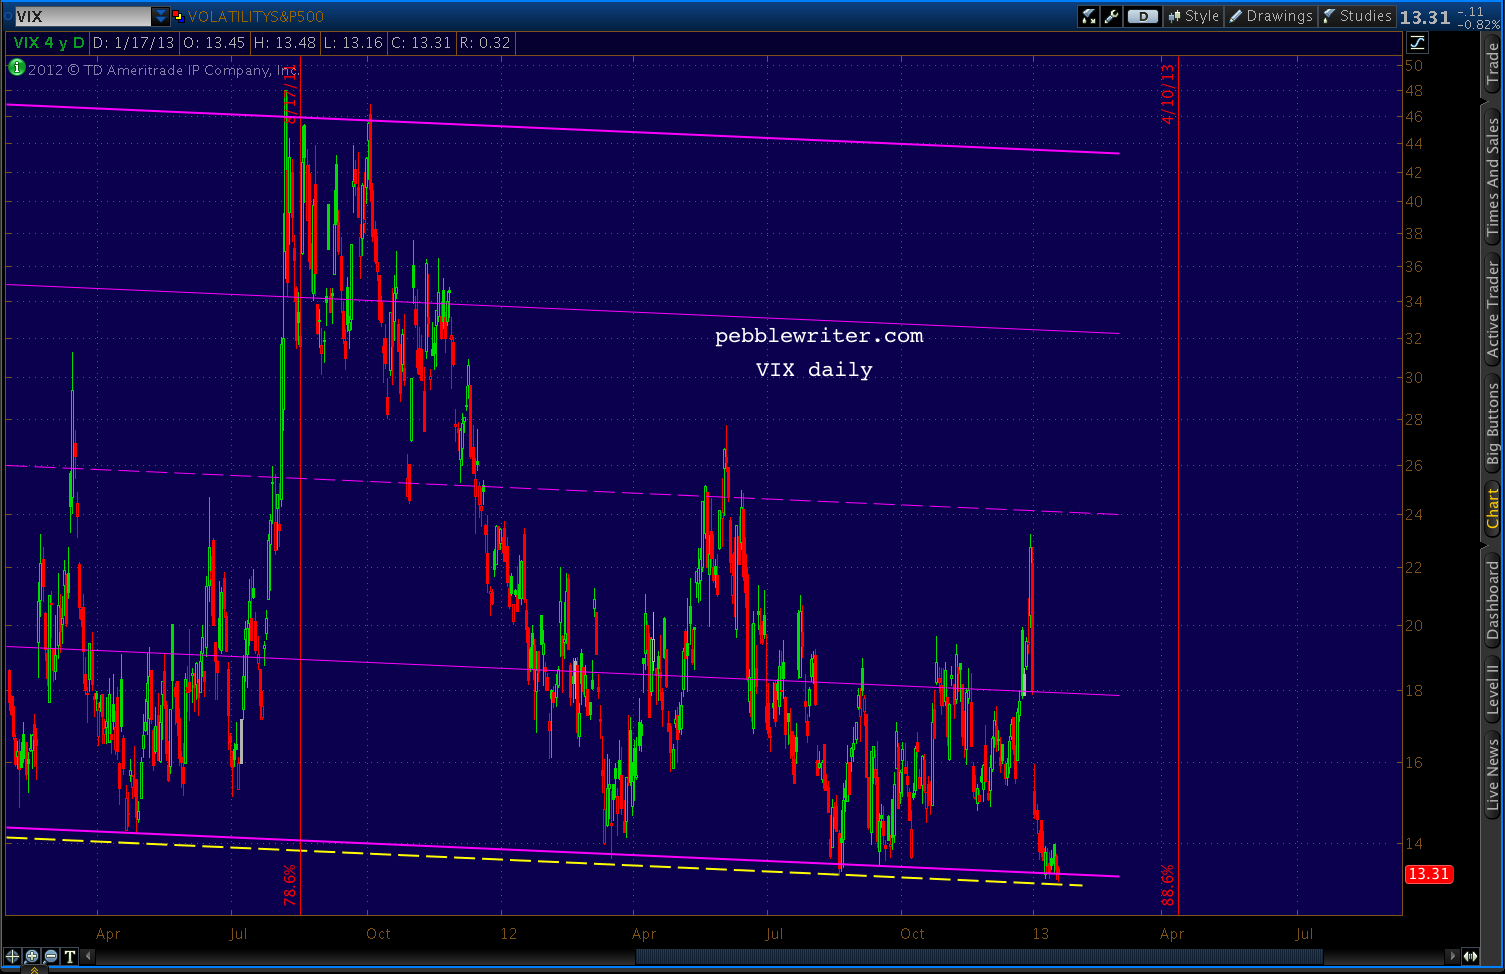The height and width of the screenshot is (974, 1505).
Task: Open the Studies dropdown menu
Action: pos(1366,15)
